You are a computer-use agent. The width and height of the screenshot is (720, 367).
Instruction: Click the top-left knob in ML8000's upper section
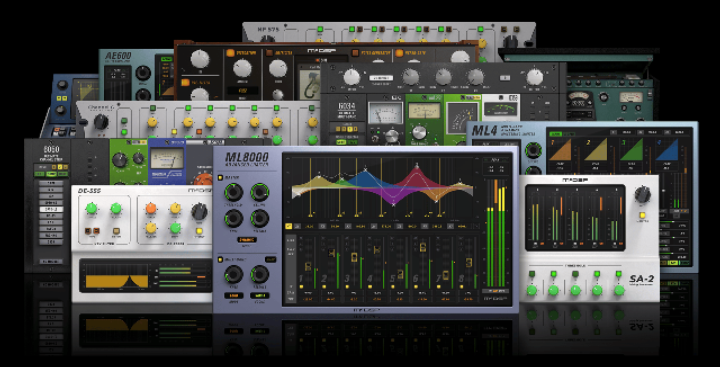click(233, 192)
